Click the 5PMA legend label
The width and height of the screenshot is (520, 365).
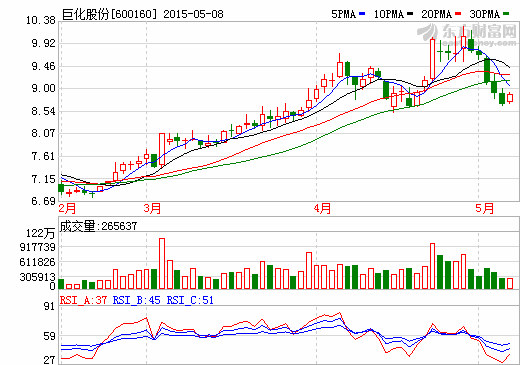click(x=343, y=14)
